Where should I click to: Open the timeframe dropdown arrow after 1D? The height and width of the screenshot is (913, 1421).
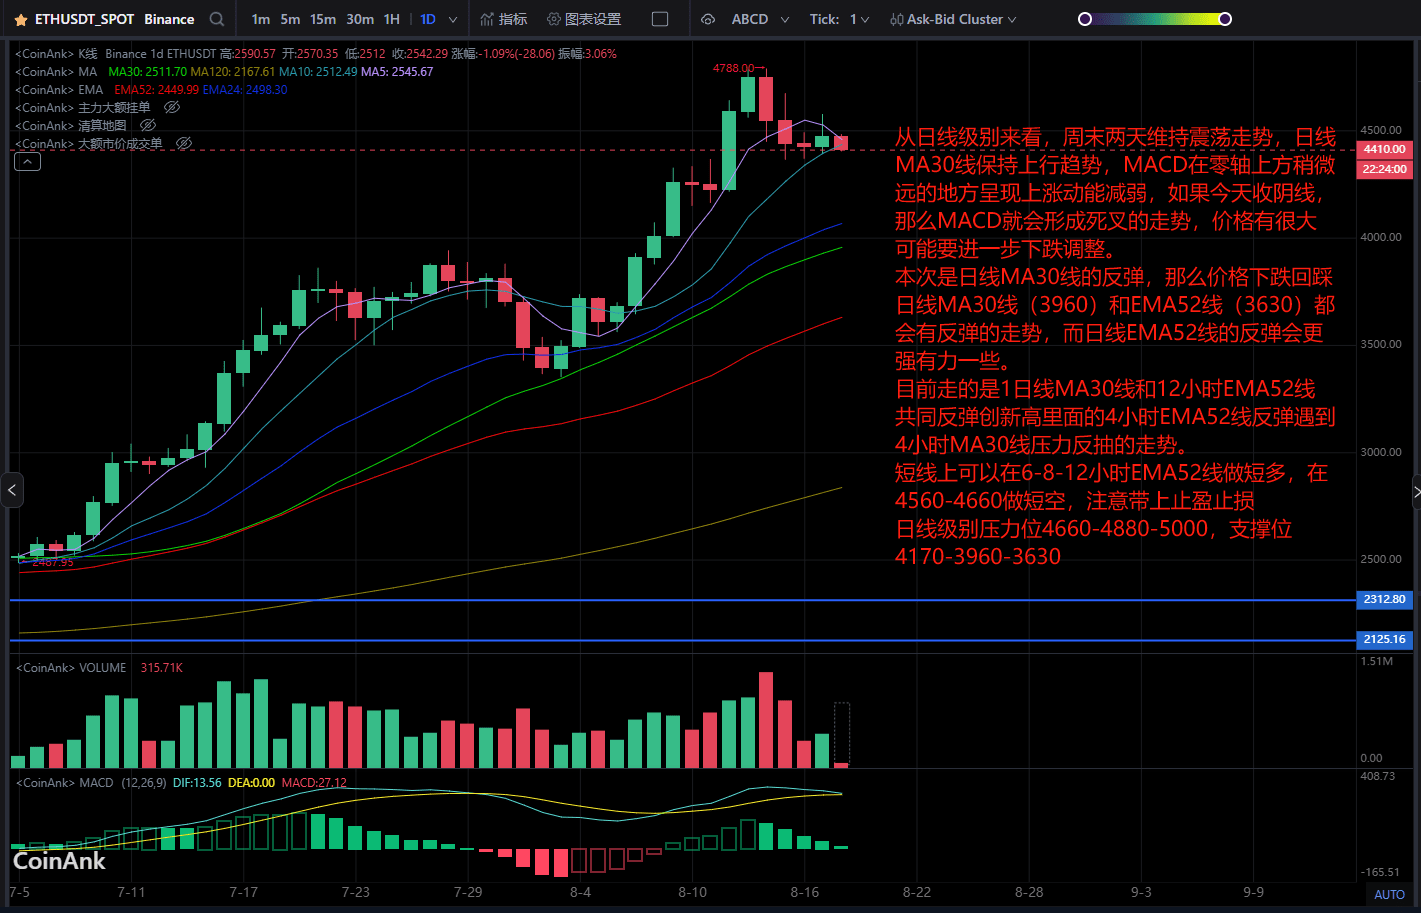pos(453,19)
